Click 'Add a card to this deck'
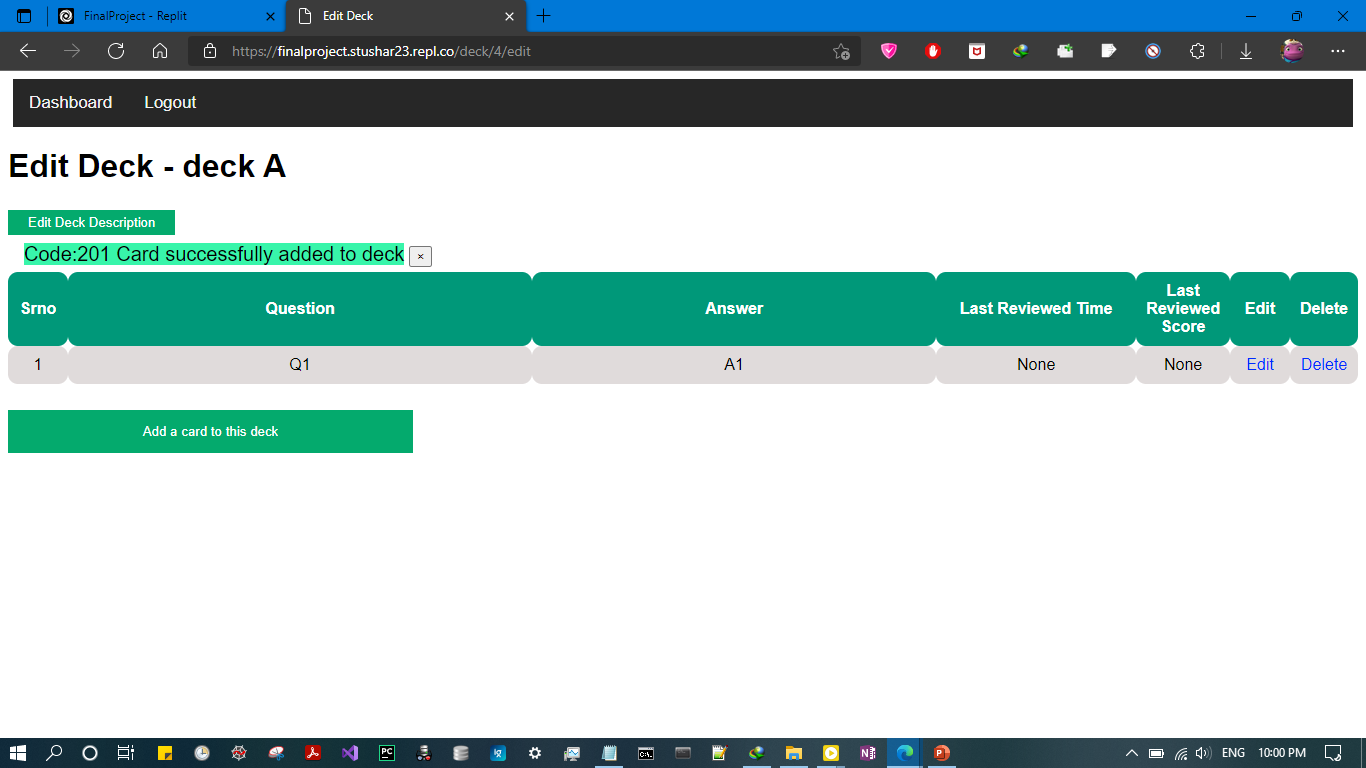This screenshot has height=768, width=1366. pos(210,431)
